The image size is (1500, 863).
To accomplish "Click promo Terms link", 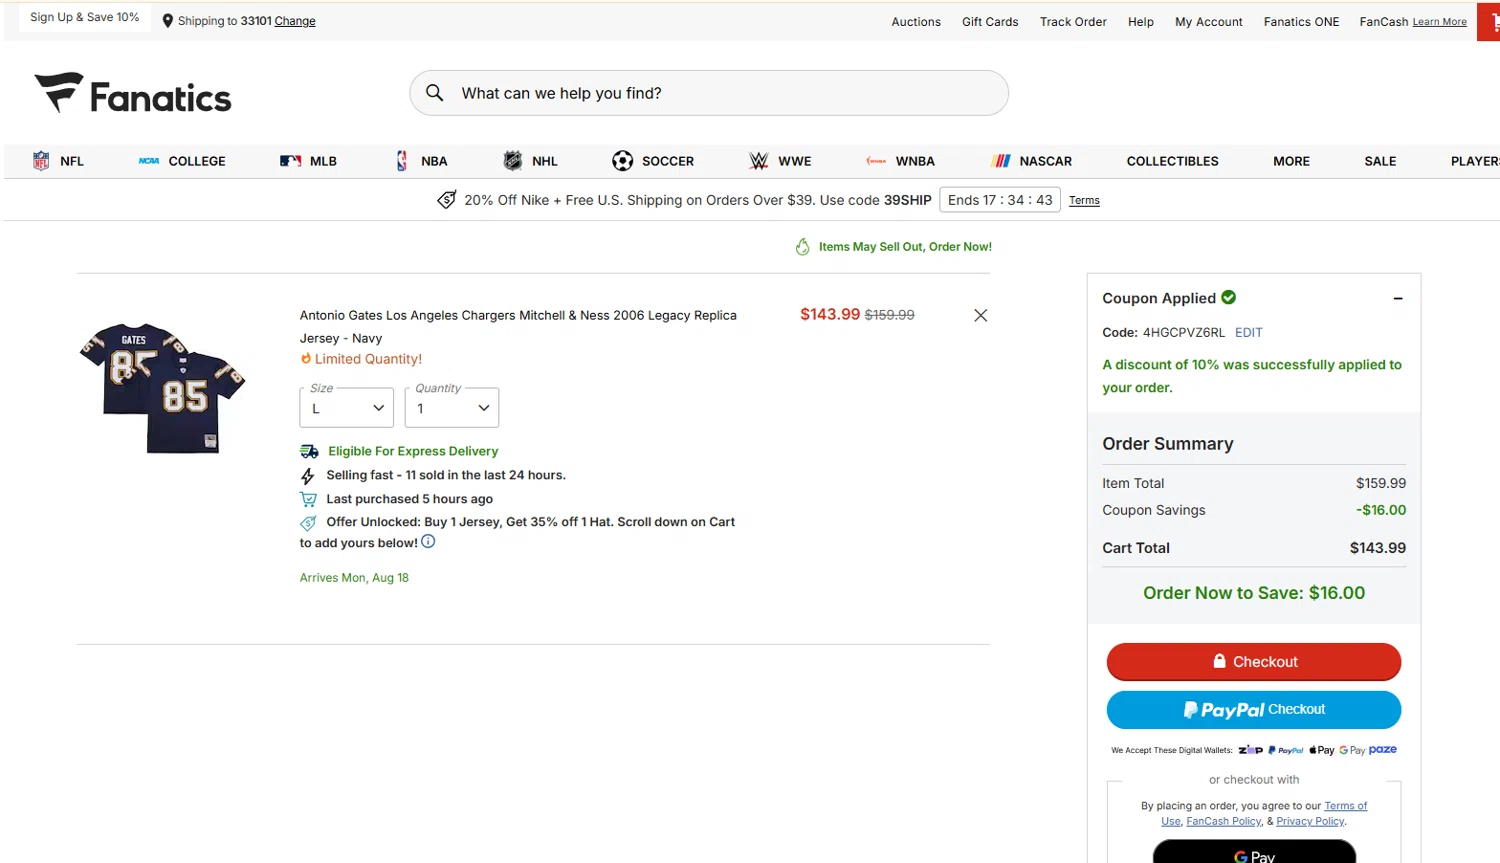I will pos(1084,201).
